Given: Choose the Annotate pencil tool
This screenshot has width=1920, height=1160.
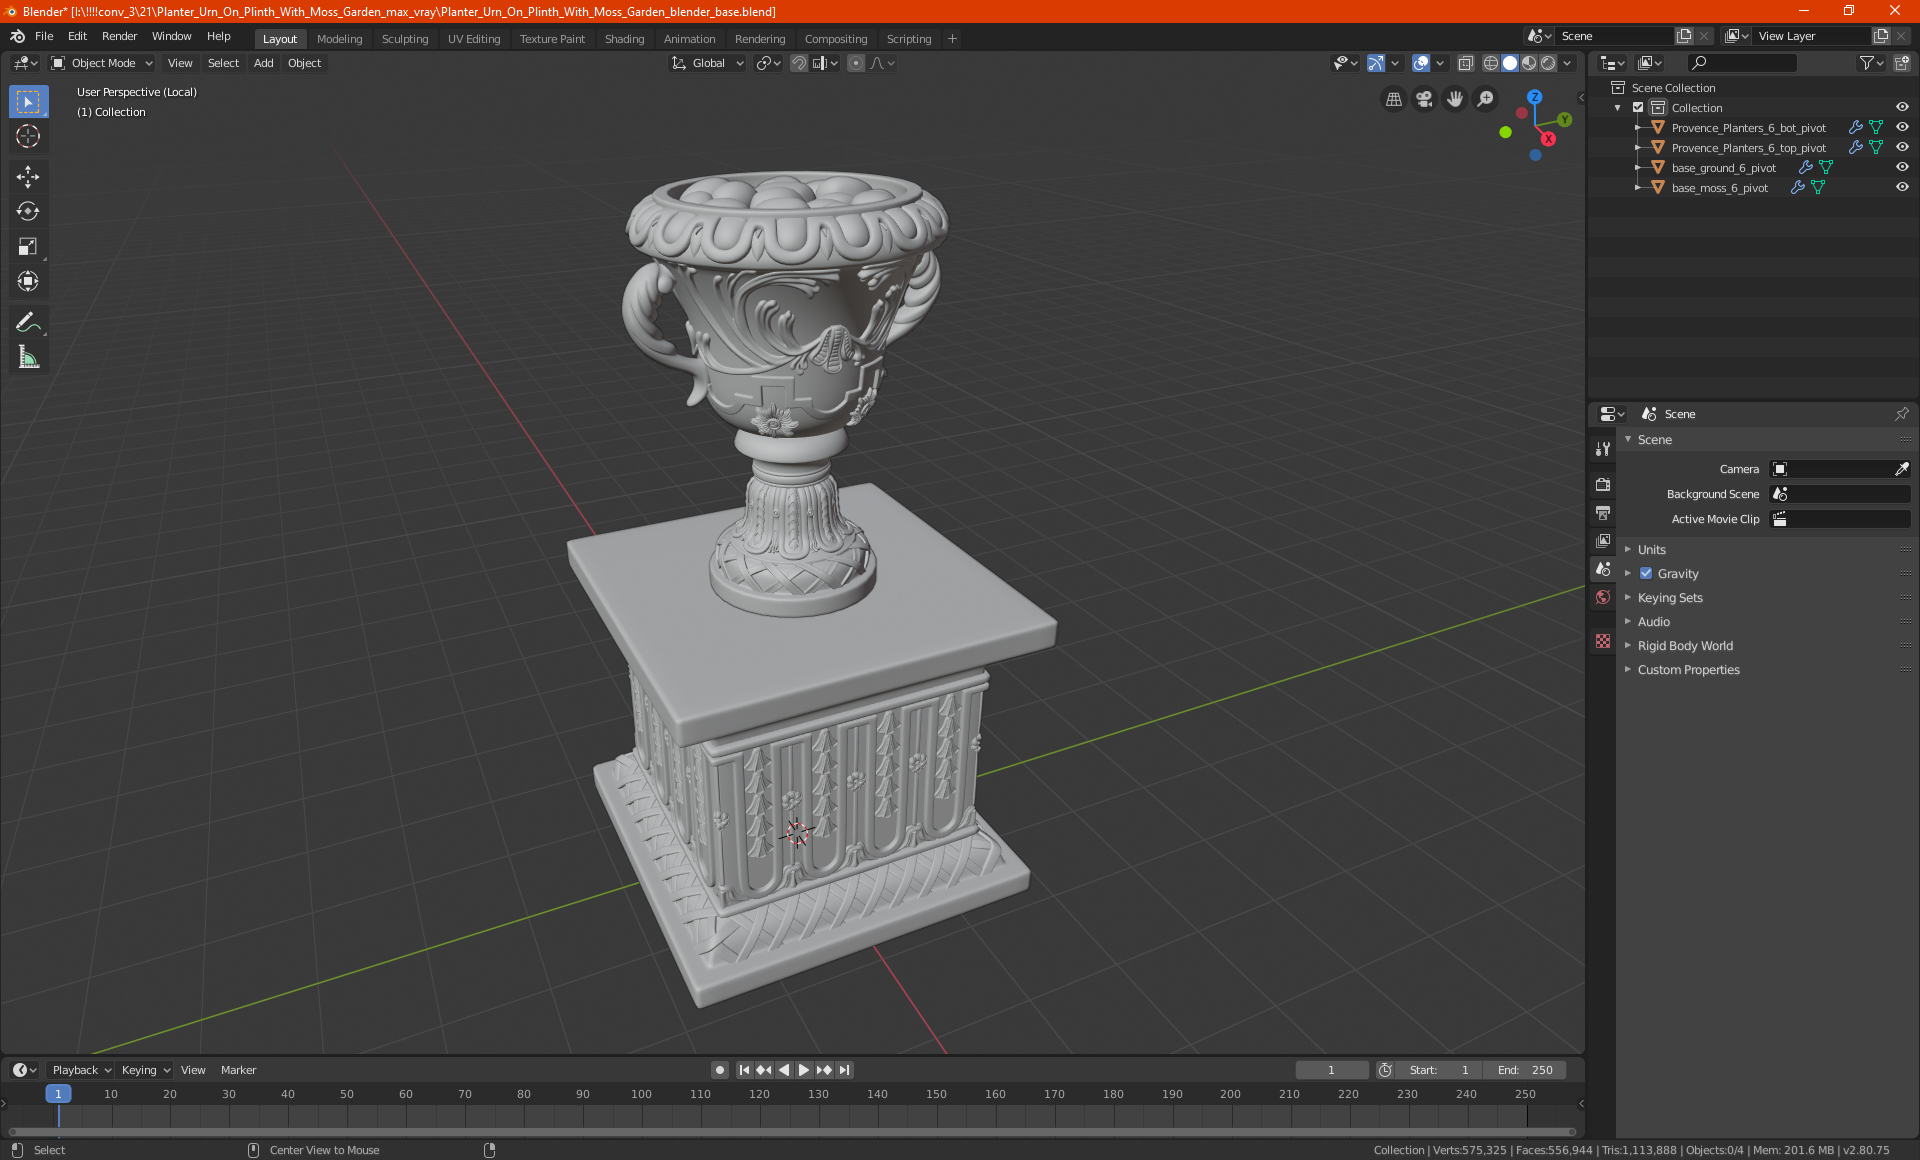Looking at the screenshot, I should (28, 322).
